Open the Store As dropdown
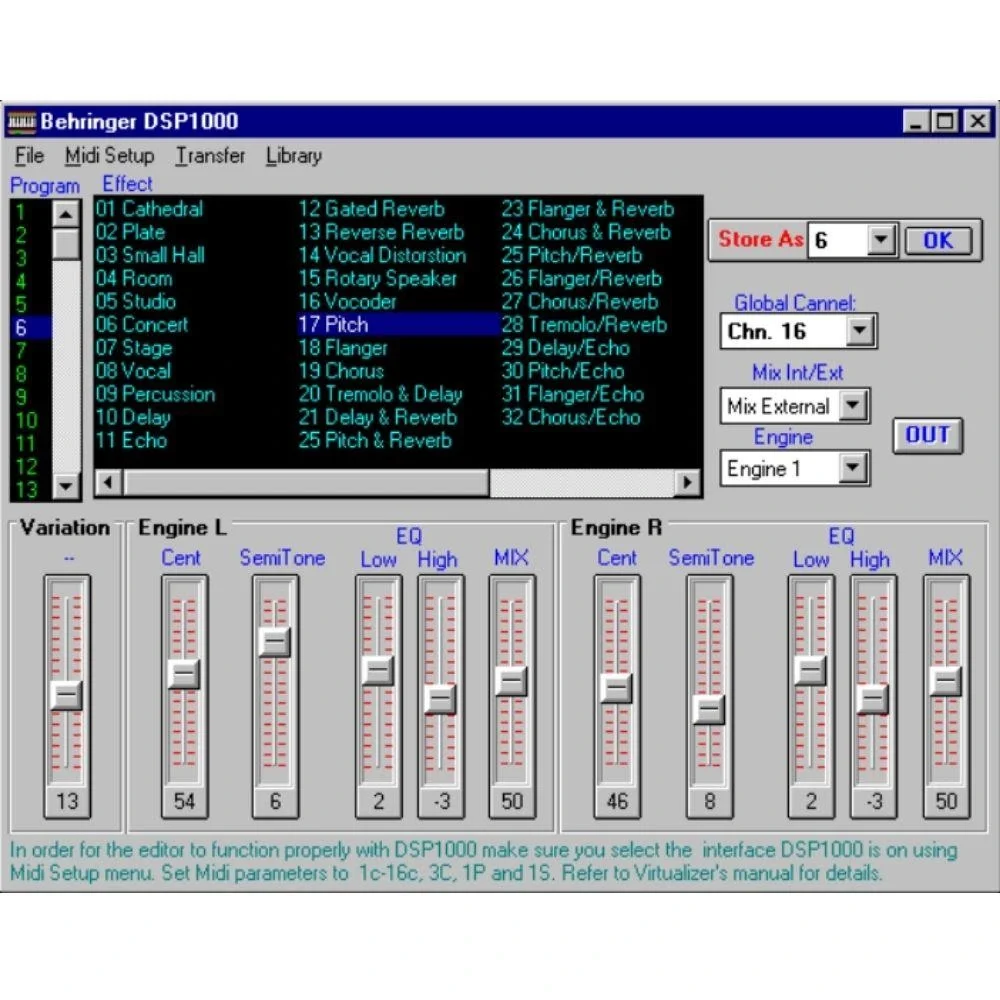Screen dimensions: 1000x1000 (880, 240)
